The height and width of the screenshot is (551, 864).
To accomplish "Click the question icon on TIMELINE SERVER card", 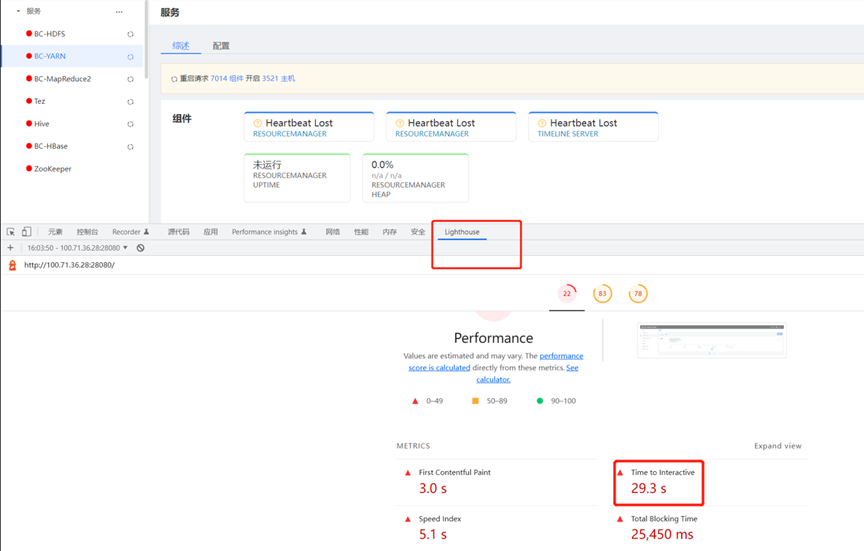I will click(542, 123).
